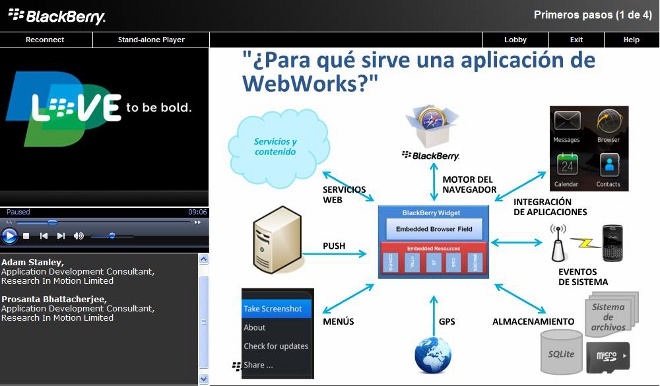Open the Help menu
Viewport: 660px width, 386px height.
click(x=631, y=40)
